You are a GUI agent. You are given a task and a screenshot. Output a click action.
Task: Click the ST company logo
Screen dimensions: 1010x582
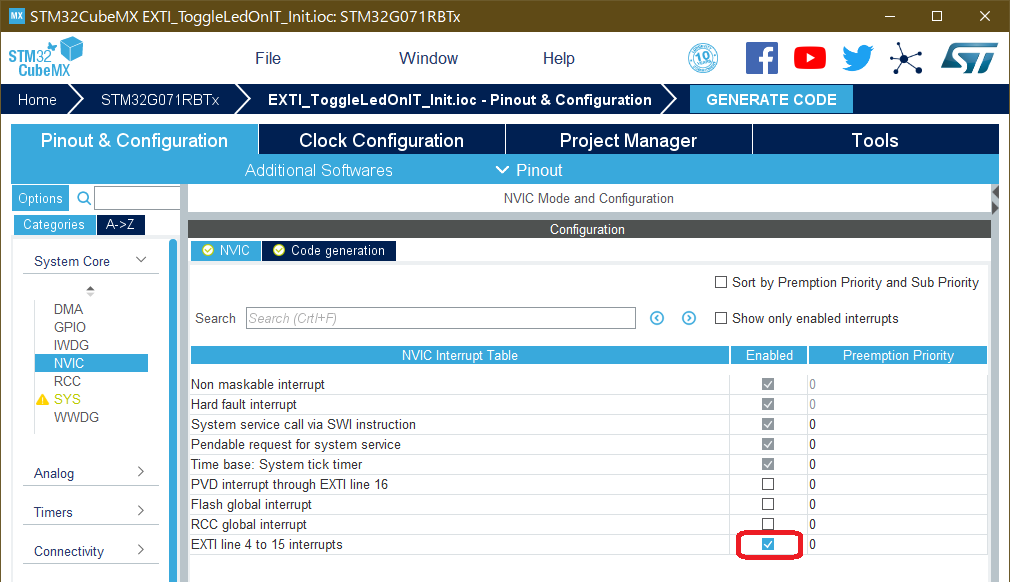[969, 59]
